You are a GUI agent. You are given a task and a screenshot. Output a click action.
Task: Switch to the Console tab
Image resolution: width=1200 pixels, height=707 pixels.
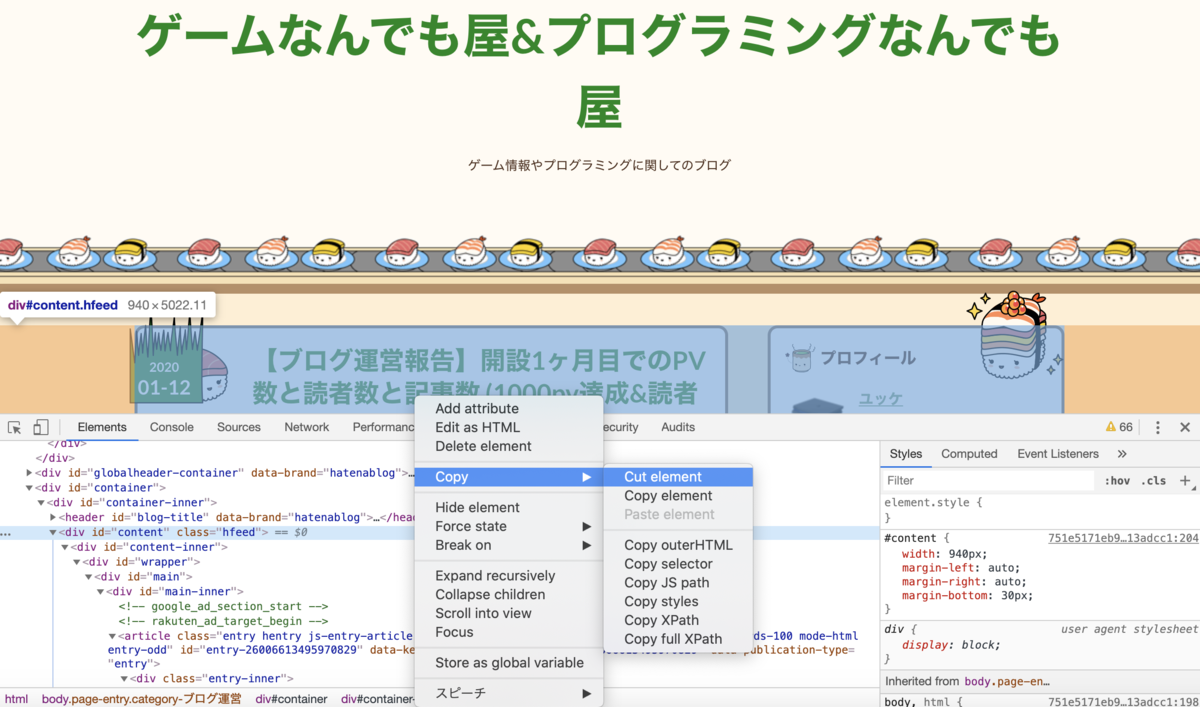coord(172,427)
